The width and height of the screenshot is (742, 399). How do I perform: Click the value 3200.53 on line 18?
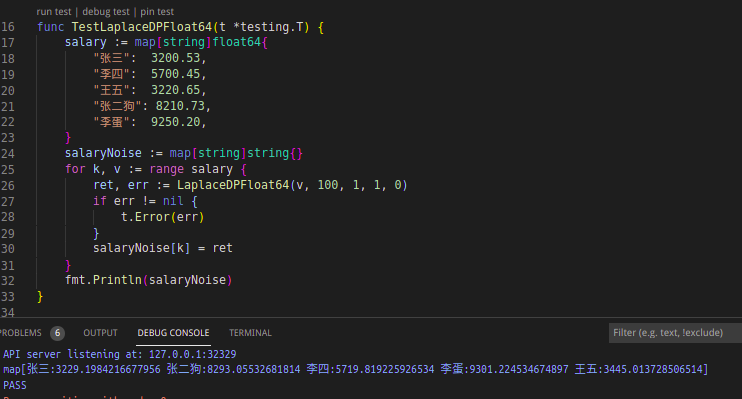(176, 58)
